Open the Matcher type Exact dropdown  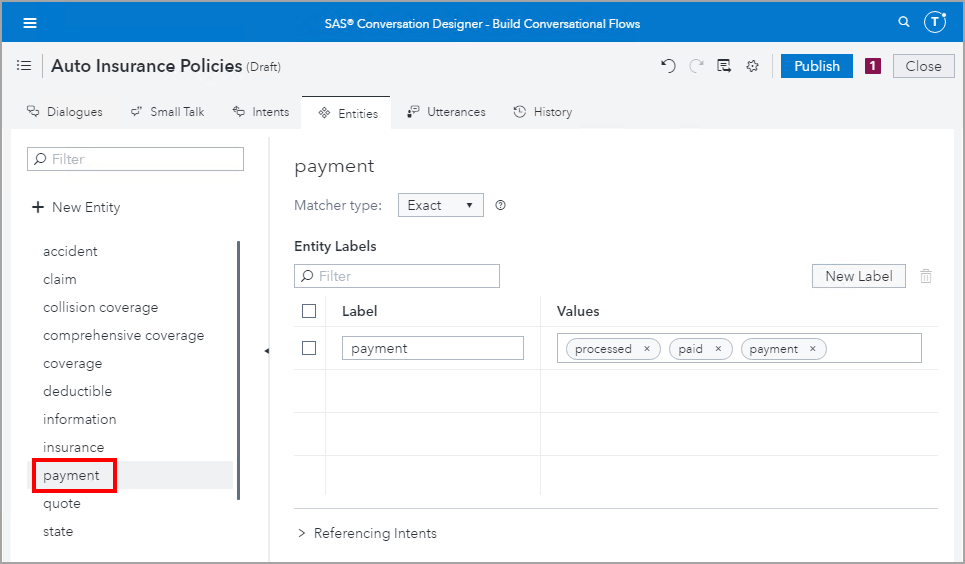tap(441, 205)
